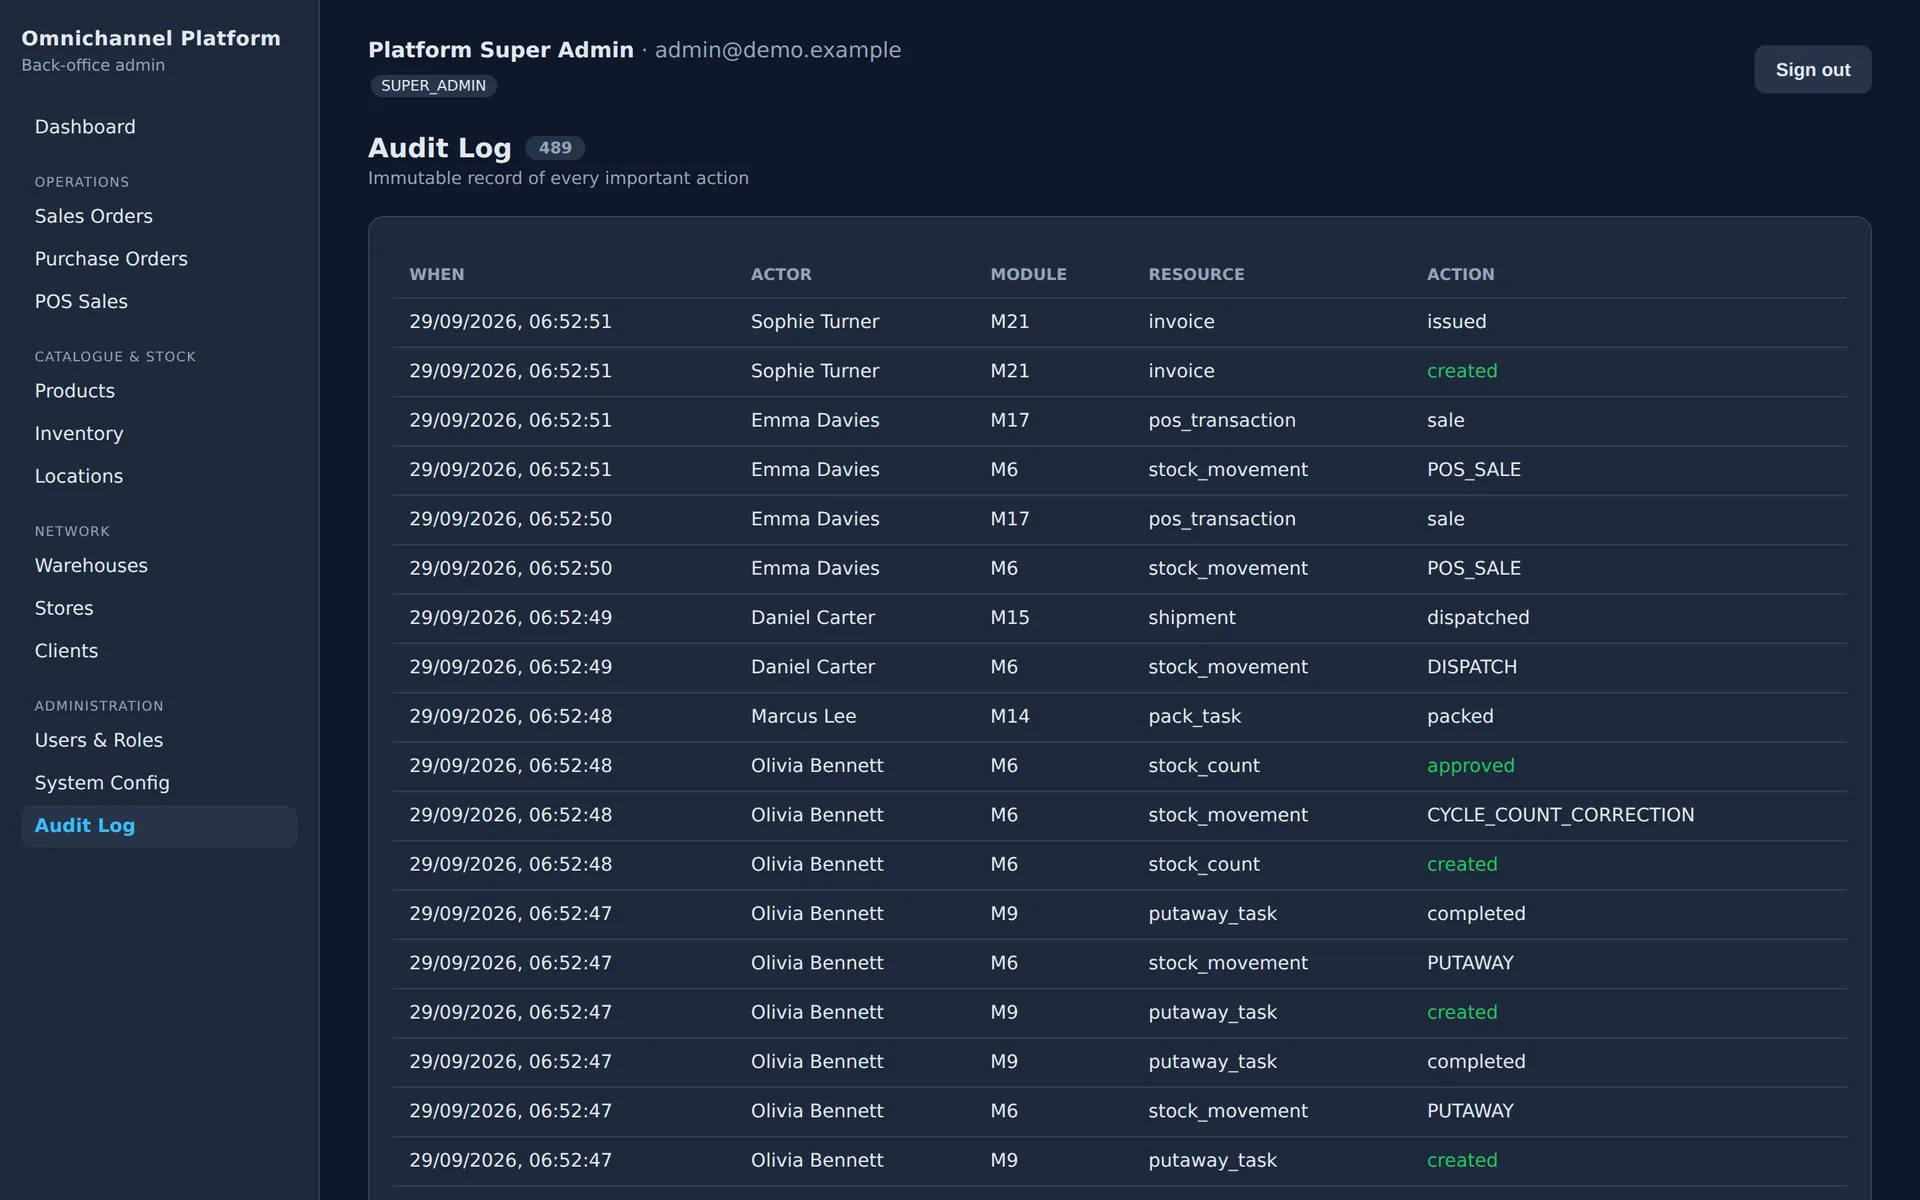Screen dimensions: 1920x1200
Task: Click the ACTION column header
Action: (x=1460, y=274)
